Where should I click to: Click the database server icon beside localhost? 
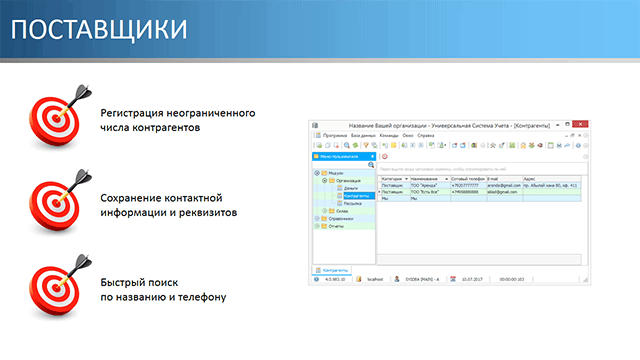click(358, 279)
